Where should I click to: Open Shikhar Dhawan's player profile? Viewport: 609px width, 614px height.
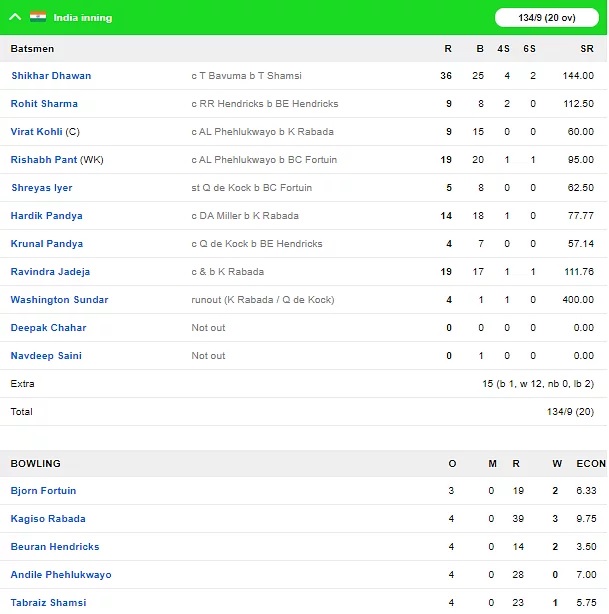(x=51, y=76)
